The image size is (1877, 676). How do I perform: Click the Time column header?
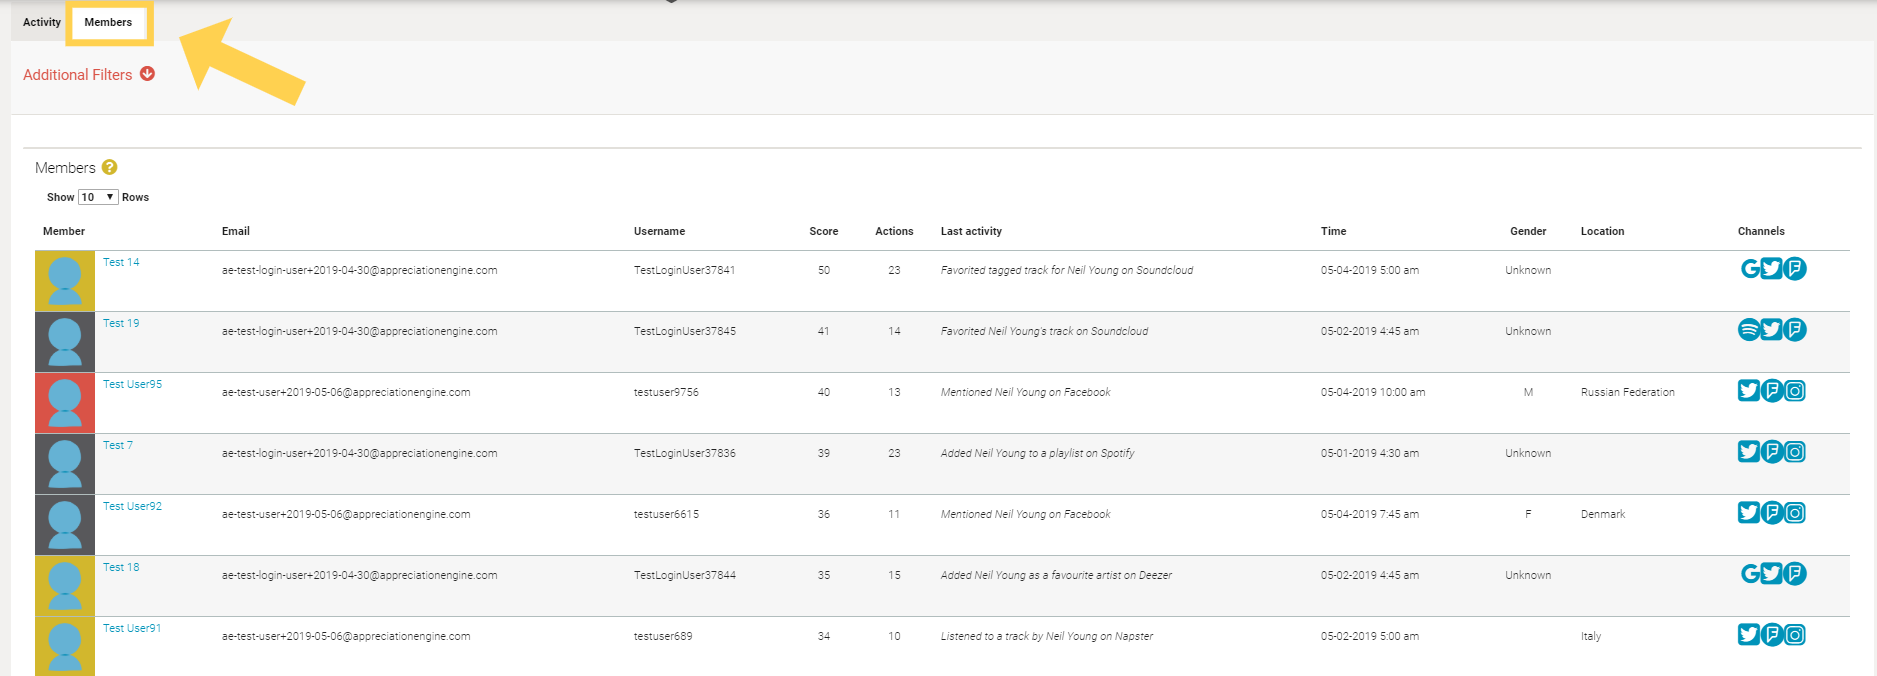click(x=1334, y=231)
